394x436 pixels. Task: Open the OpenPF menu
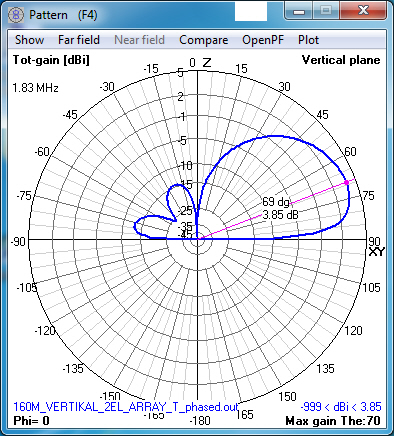(263, 40)
